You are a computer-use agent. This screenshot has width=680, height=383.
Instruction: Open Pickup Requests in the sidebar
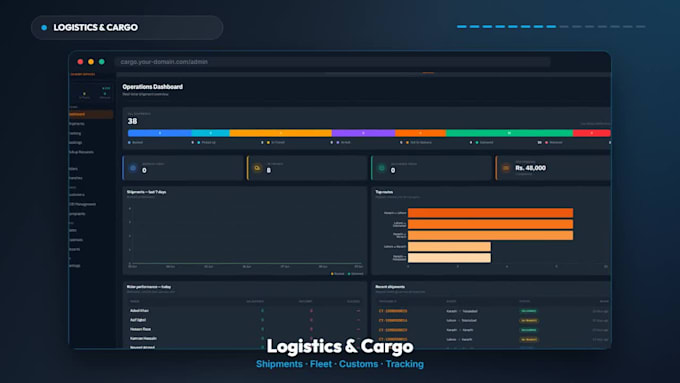coord(82,152)
